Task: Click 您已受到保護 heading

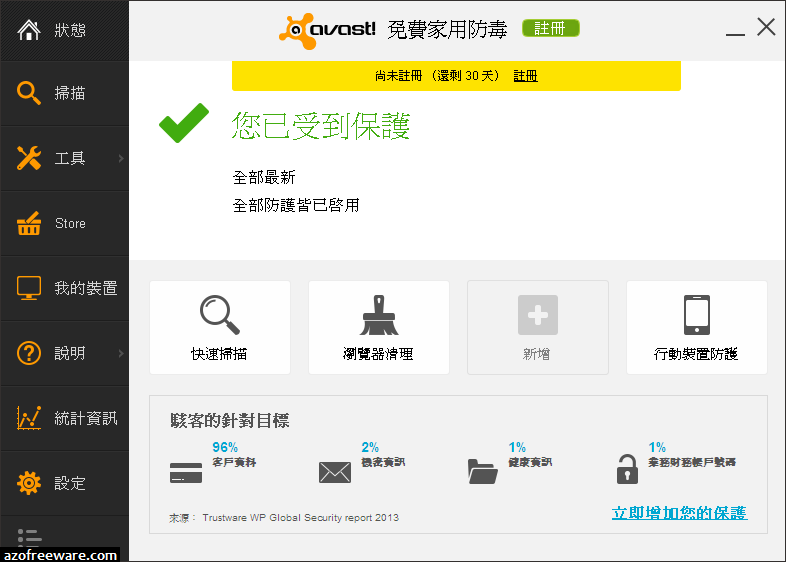Action: (321, 125)
